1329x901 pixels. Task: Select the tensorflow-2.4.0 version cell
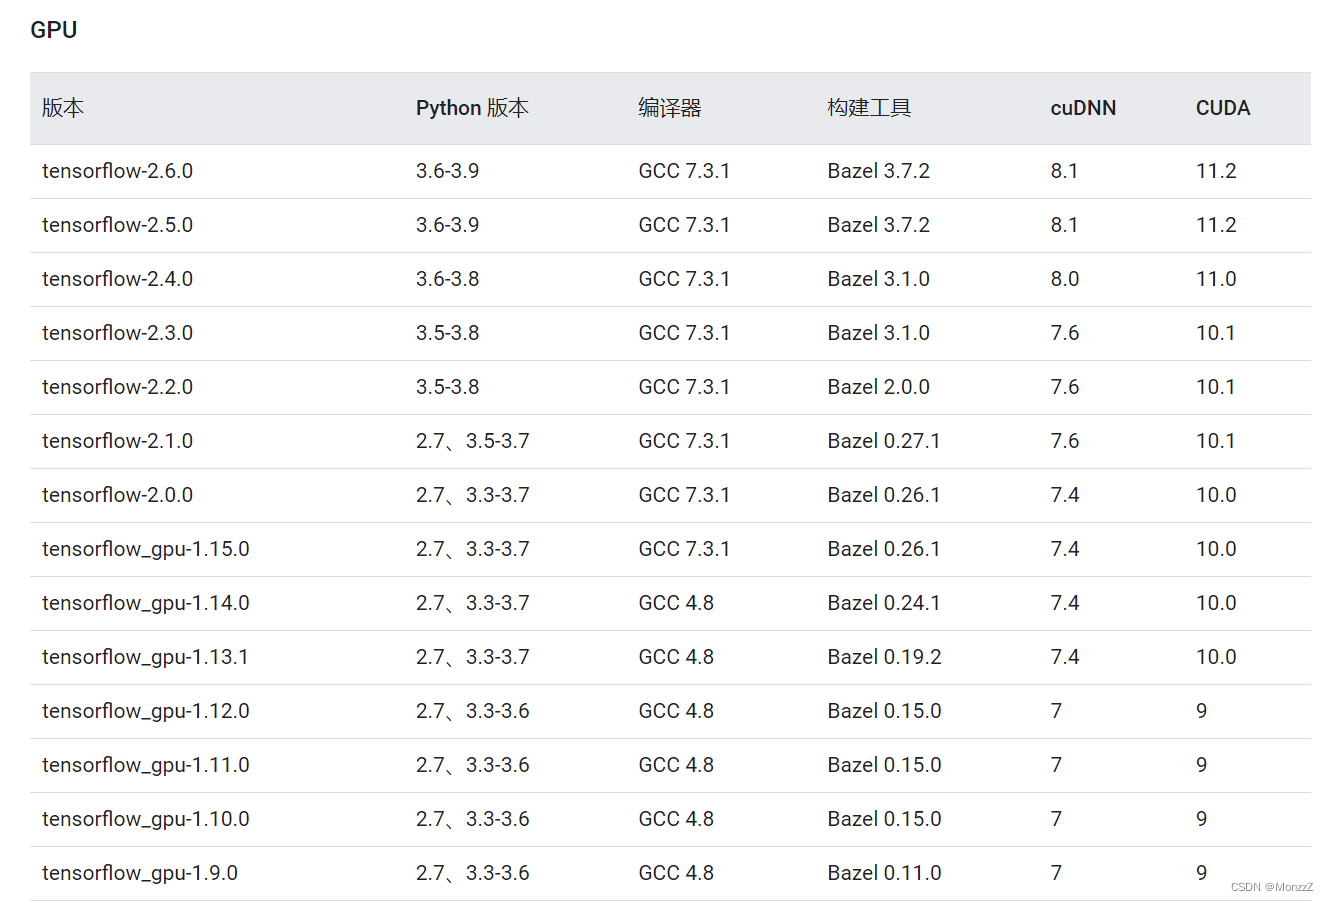tap(118, 279)
